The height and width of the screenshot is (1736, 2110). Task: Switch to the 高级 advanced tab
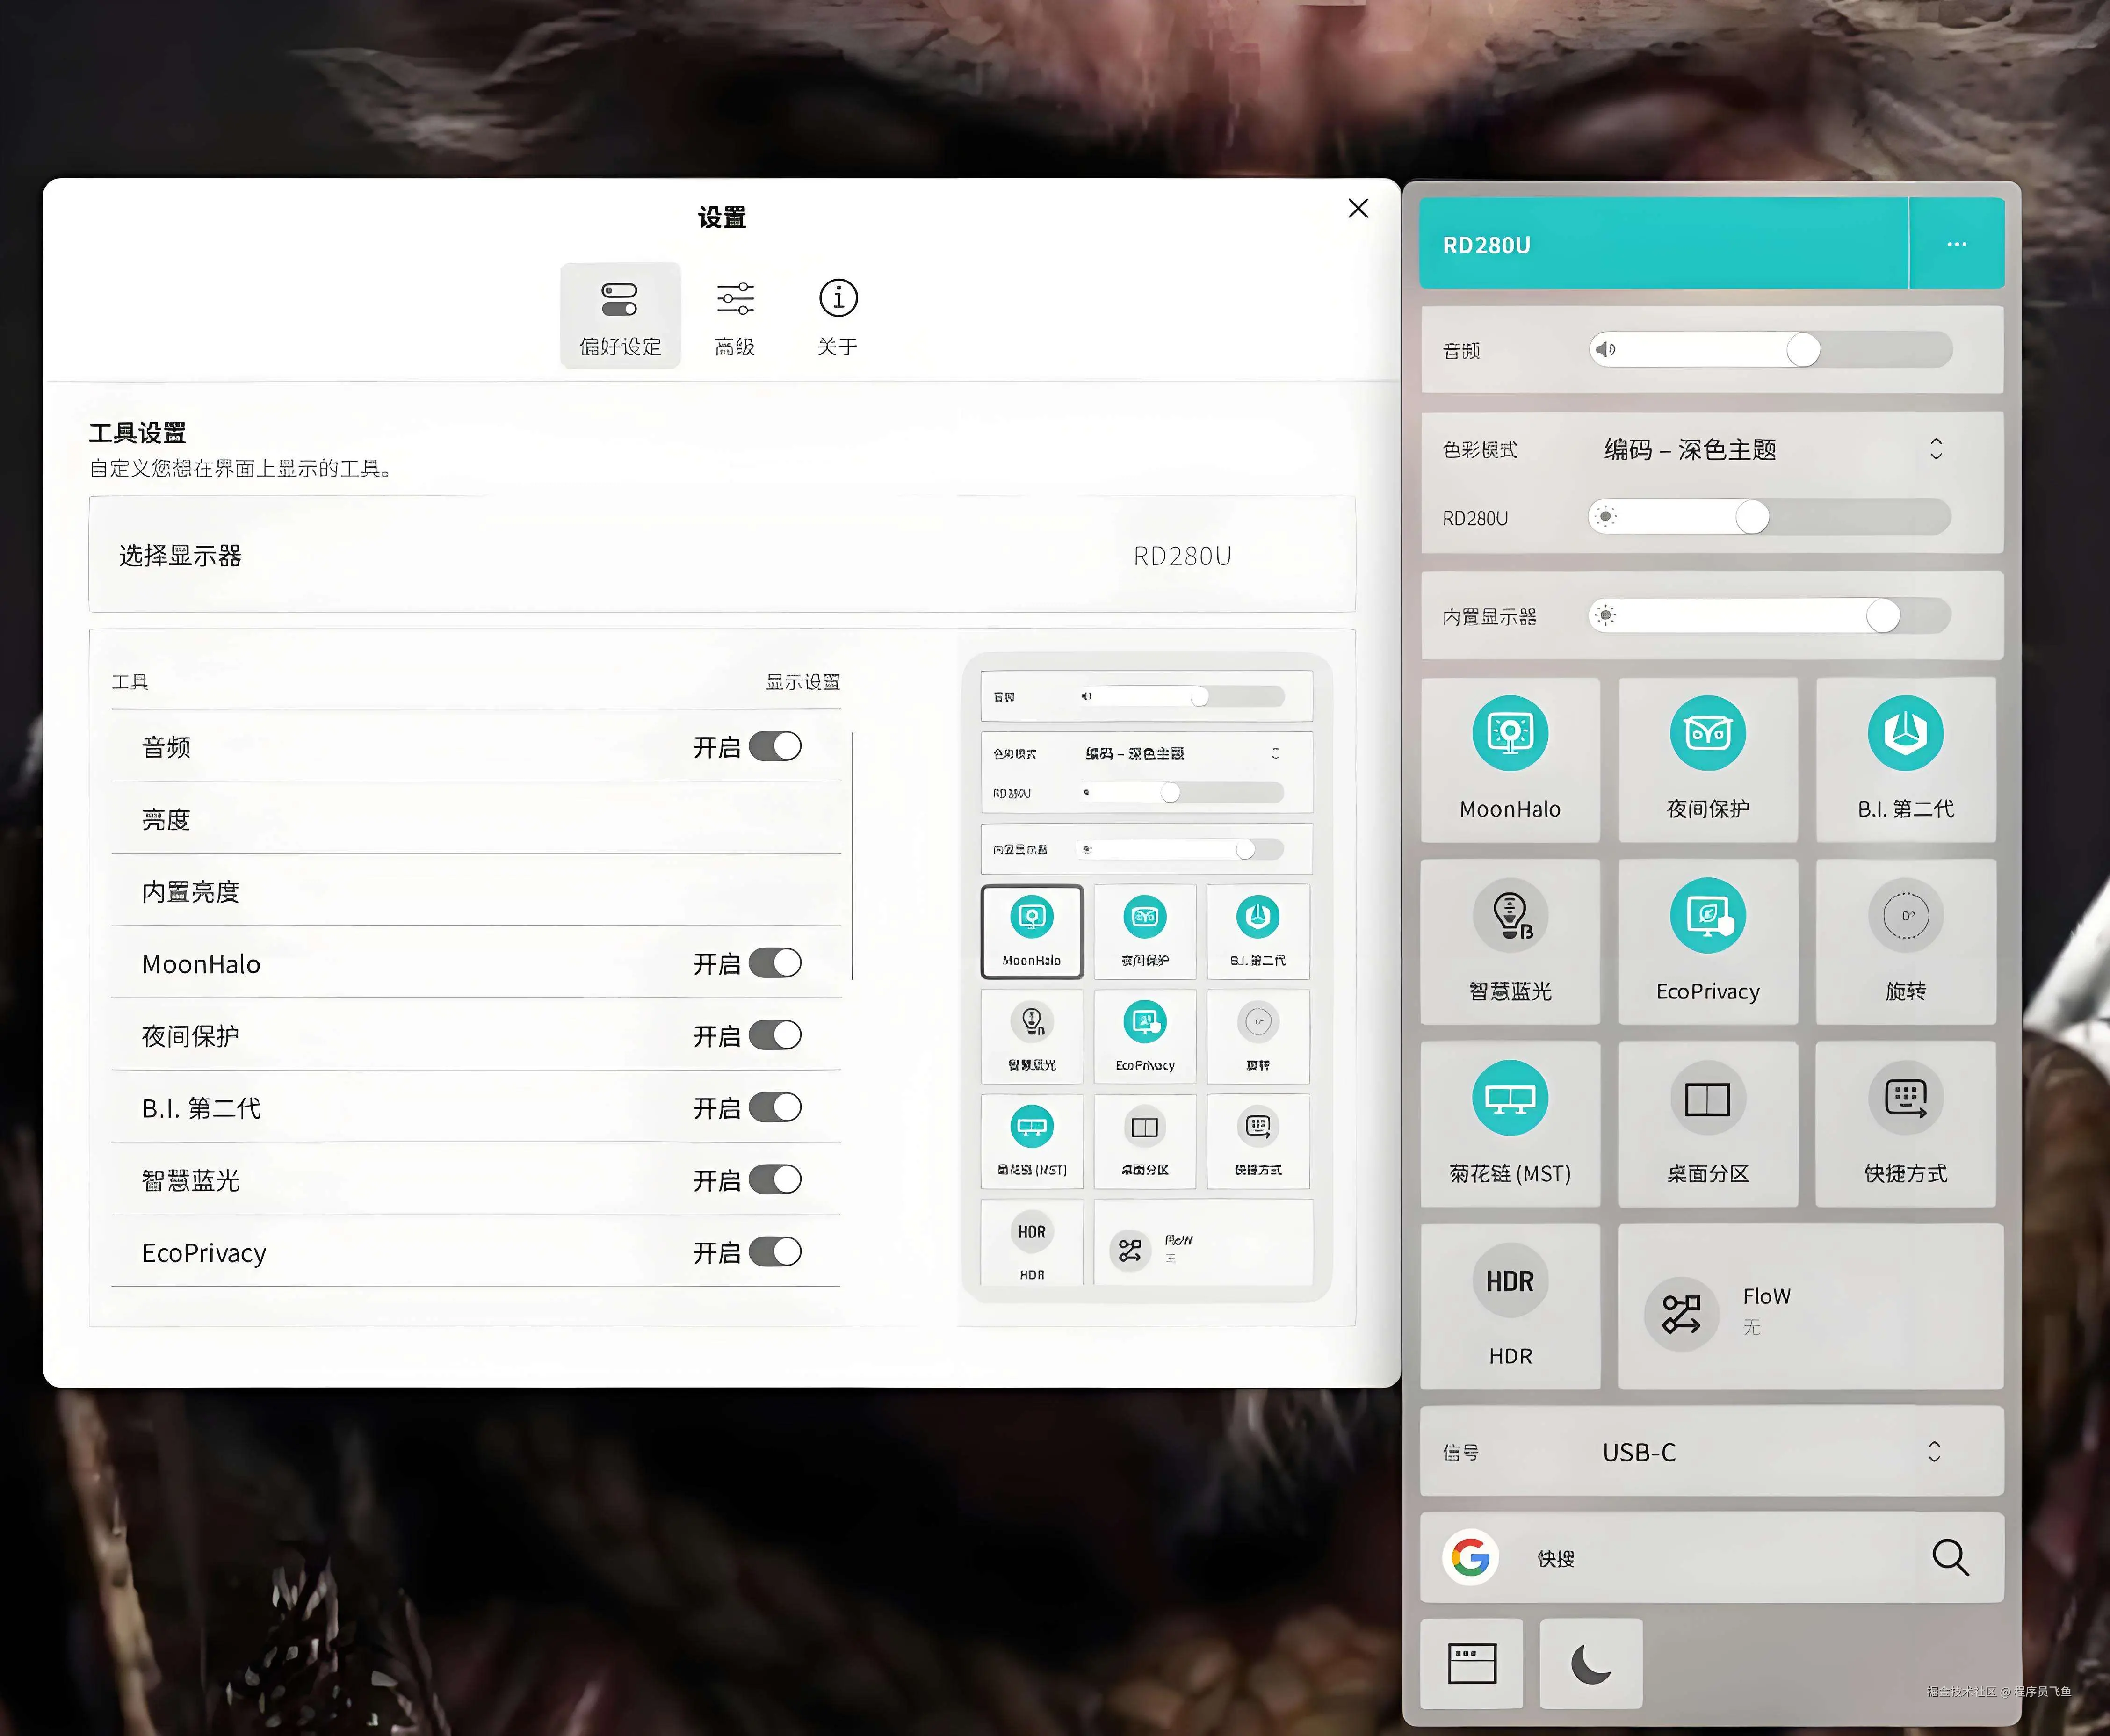click(735, 317)
